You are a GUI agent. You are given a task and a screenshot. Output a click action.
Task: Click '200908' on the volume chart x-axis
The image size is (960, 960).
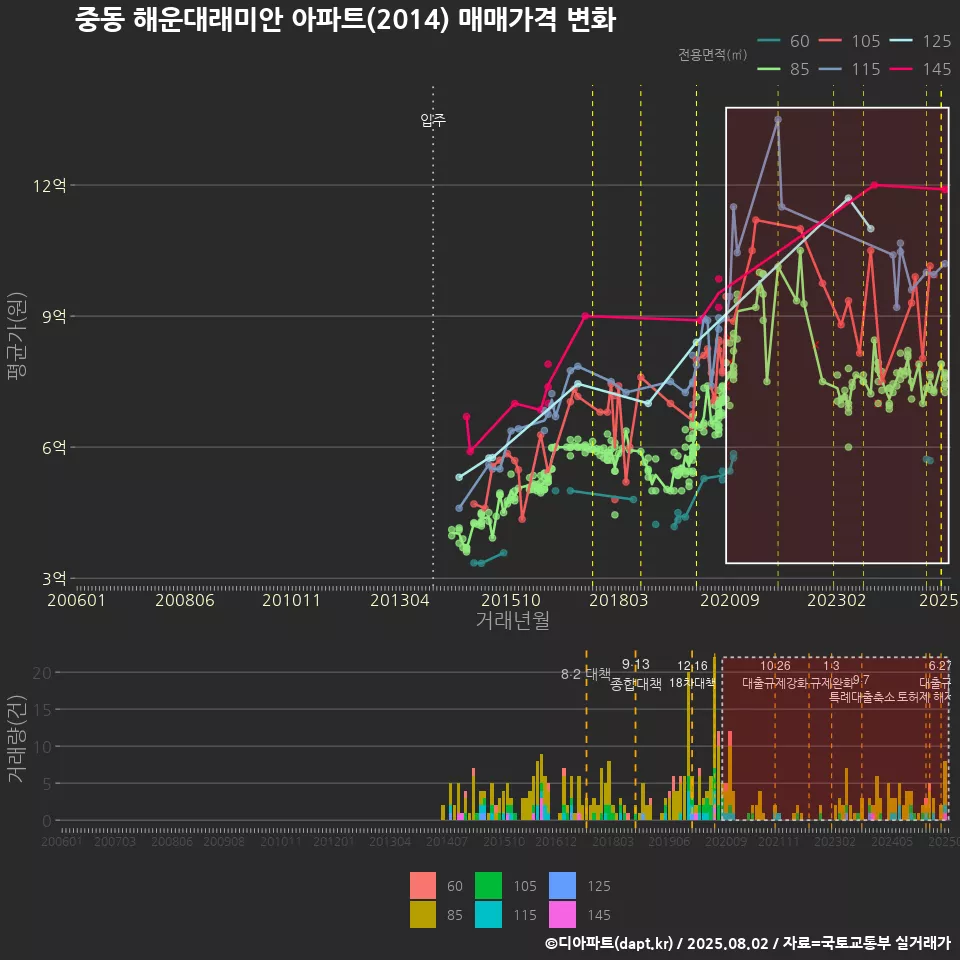pyautogui.click(x=224, y=842)
